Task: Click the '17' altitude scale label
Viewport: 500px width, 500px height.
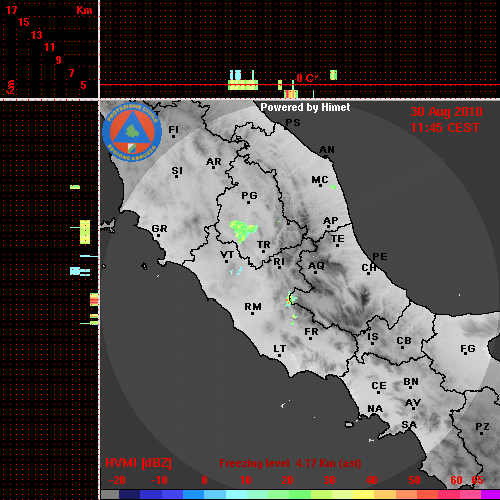Action: pos(11,10)
